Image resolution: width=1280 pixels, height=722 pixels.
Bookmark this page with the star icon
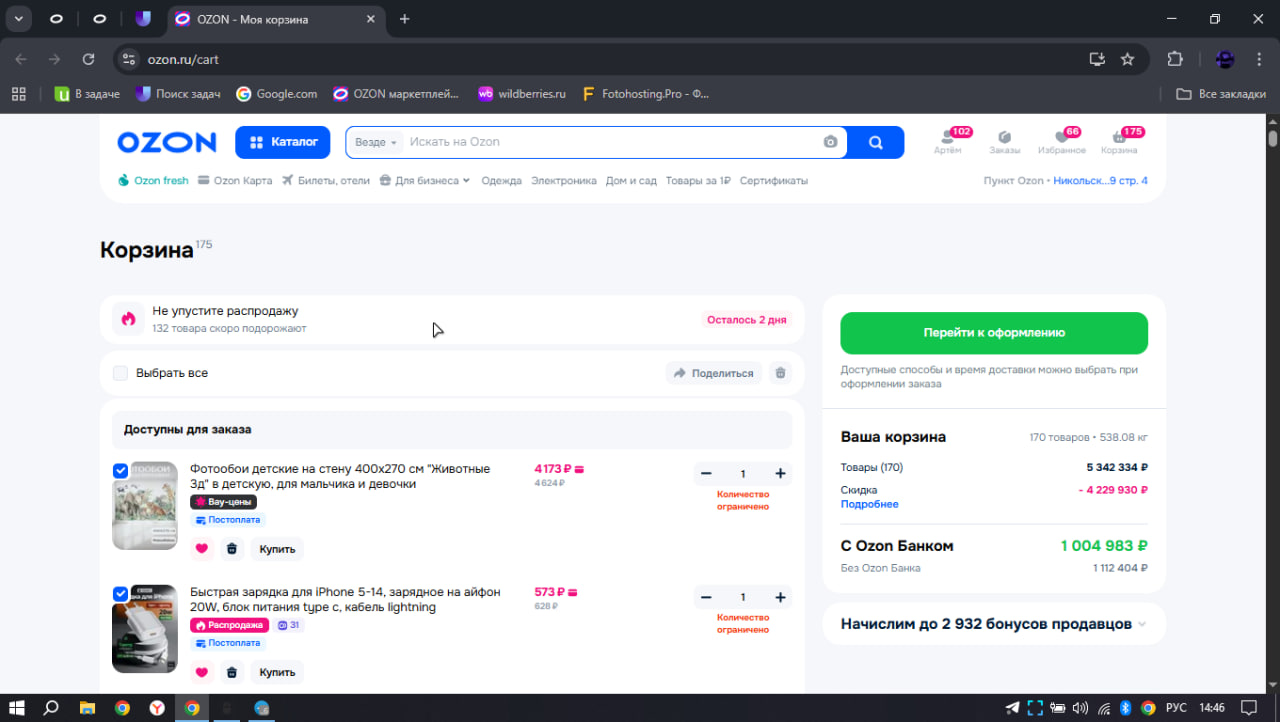(x=1127, y=59)
